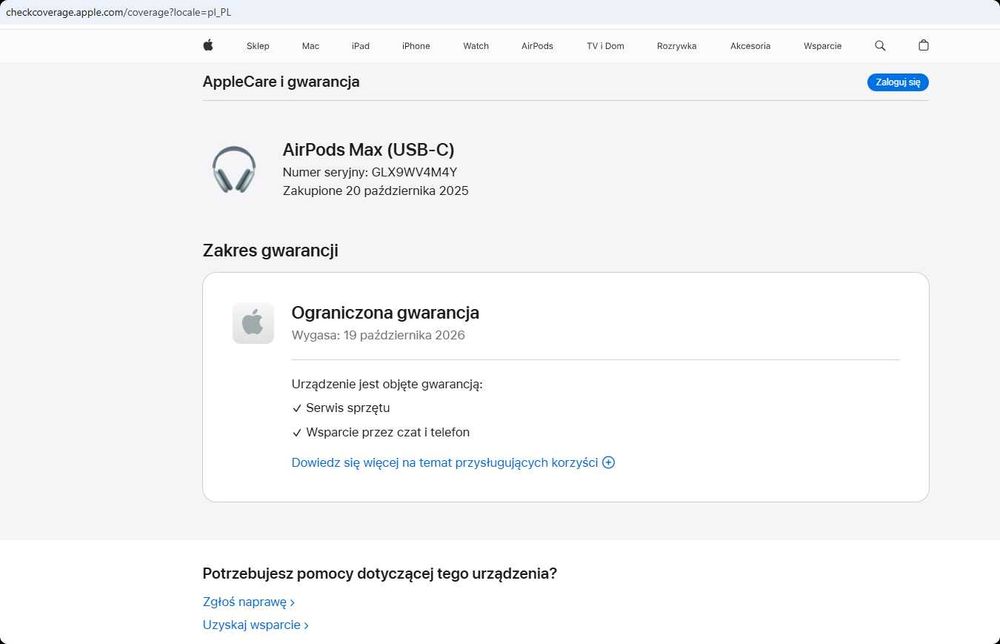This screenshot has height=644, width=1000.
Task: Click the AirPods Max headphones image
Action: (234, 170)
